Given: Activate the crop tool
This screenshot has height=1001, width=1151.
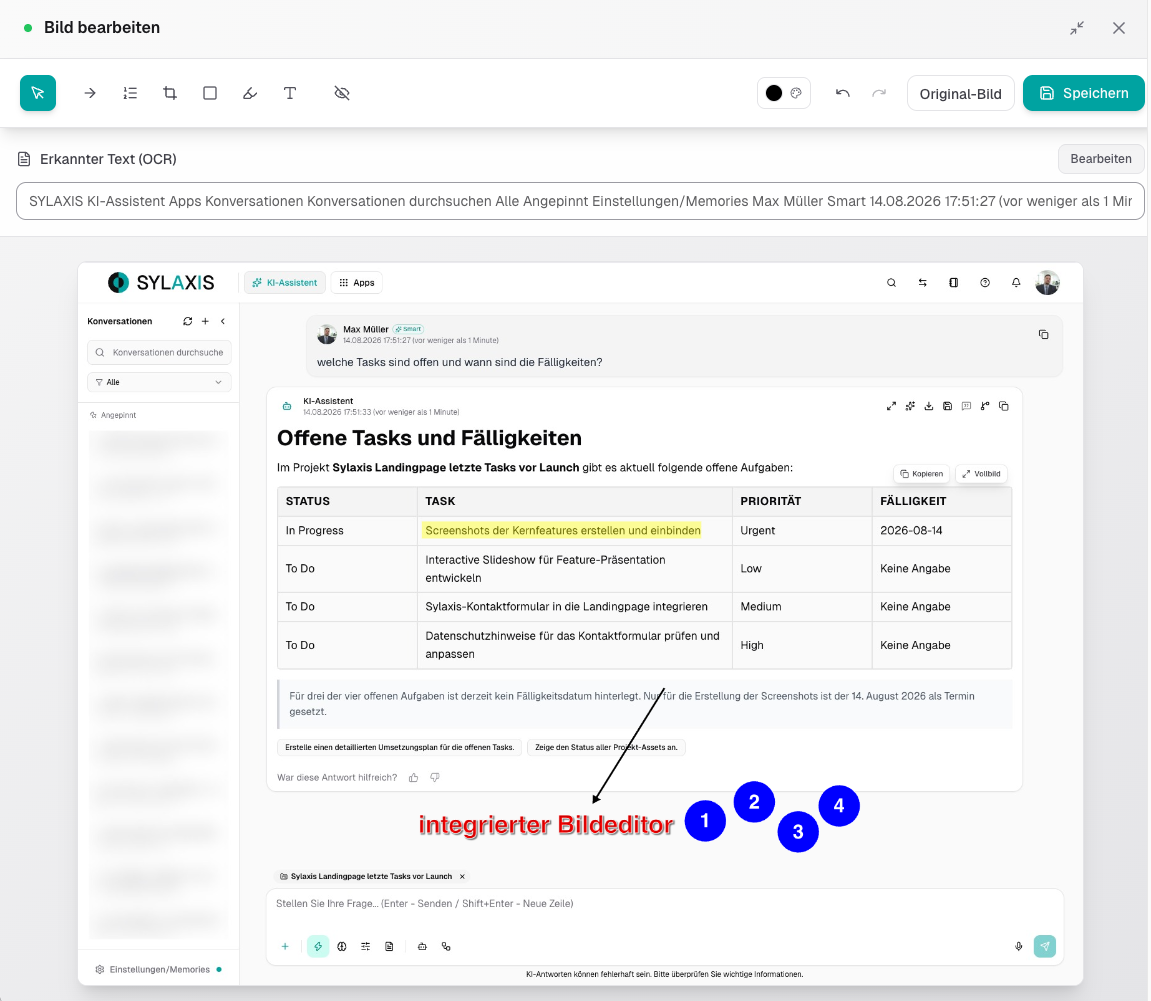Looking at the screenshot, I should (170, 93).
